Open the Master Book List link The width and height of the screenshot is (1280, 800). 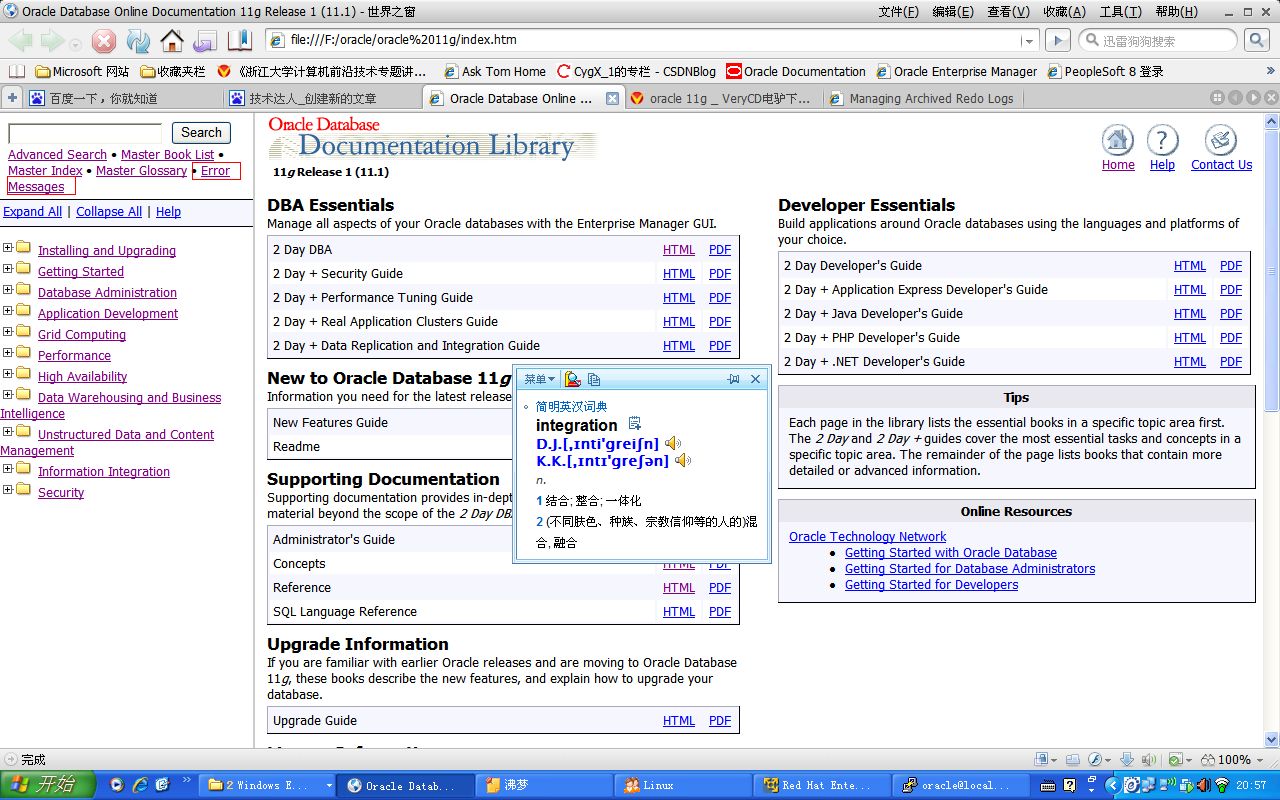point(167,155)
